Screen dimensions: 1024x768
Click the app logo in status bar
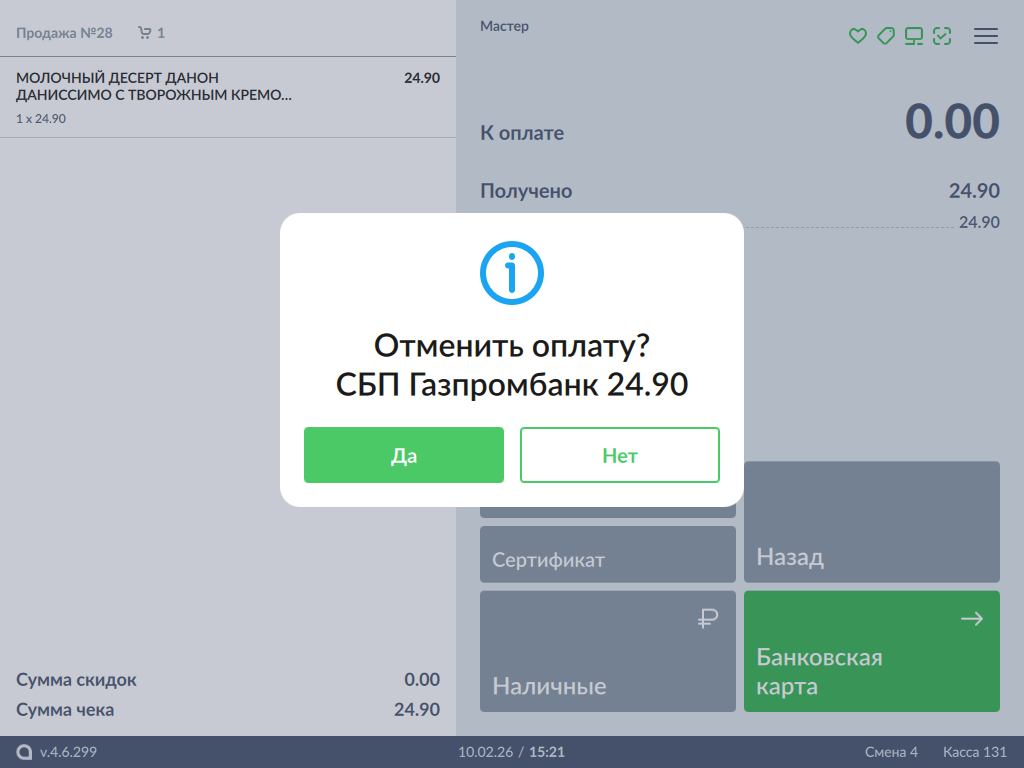tap(25, 752)
